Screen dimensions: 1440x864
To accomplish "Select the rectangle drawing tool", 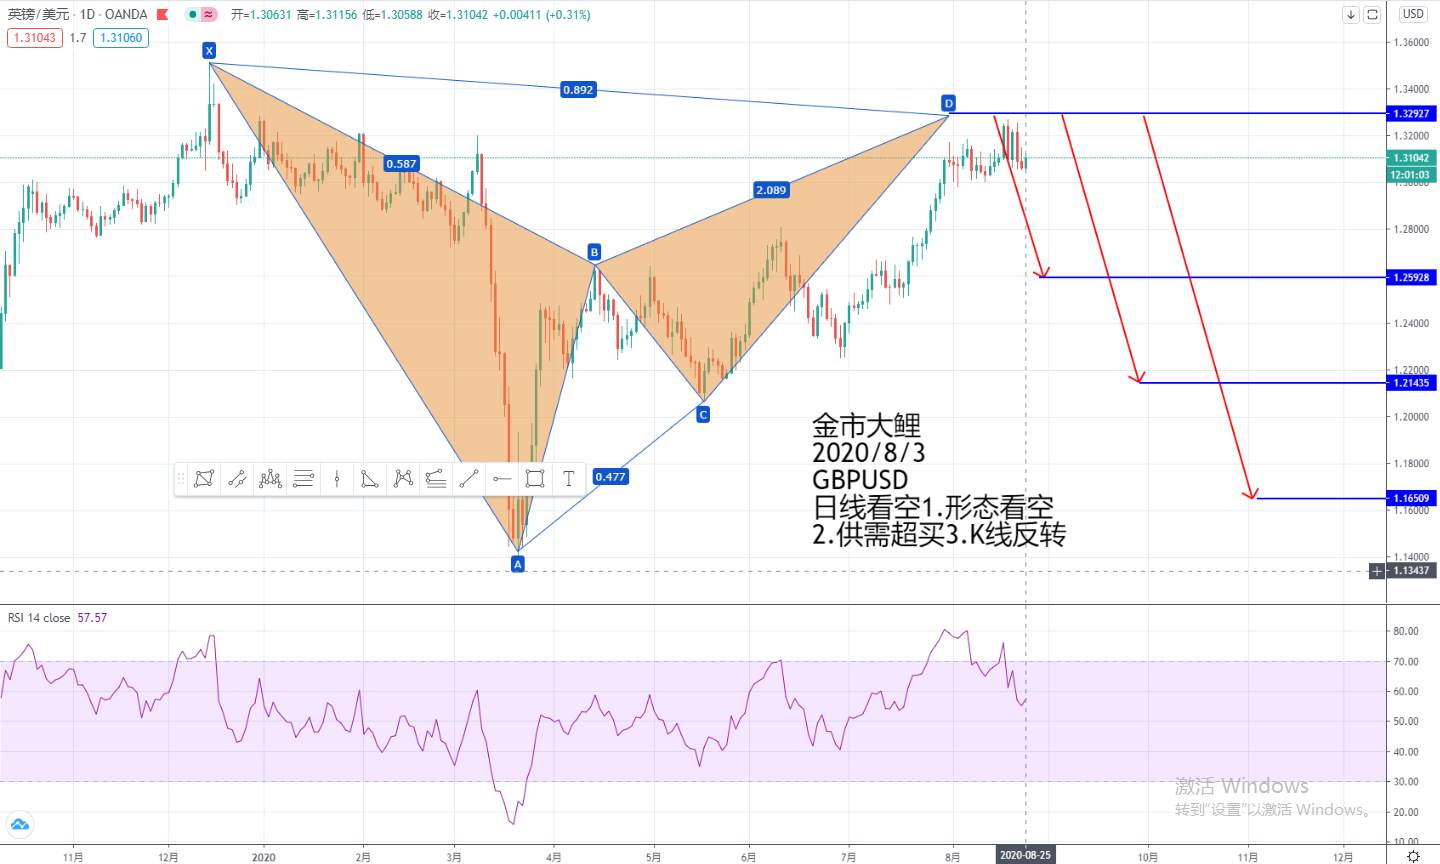I will click(x=535, y=479).
